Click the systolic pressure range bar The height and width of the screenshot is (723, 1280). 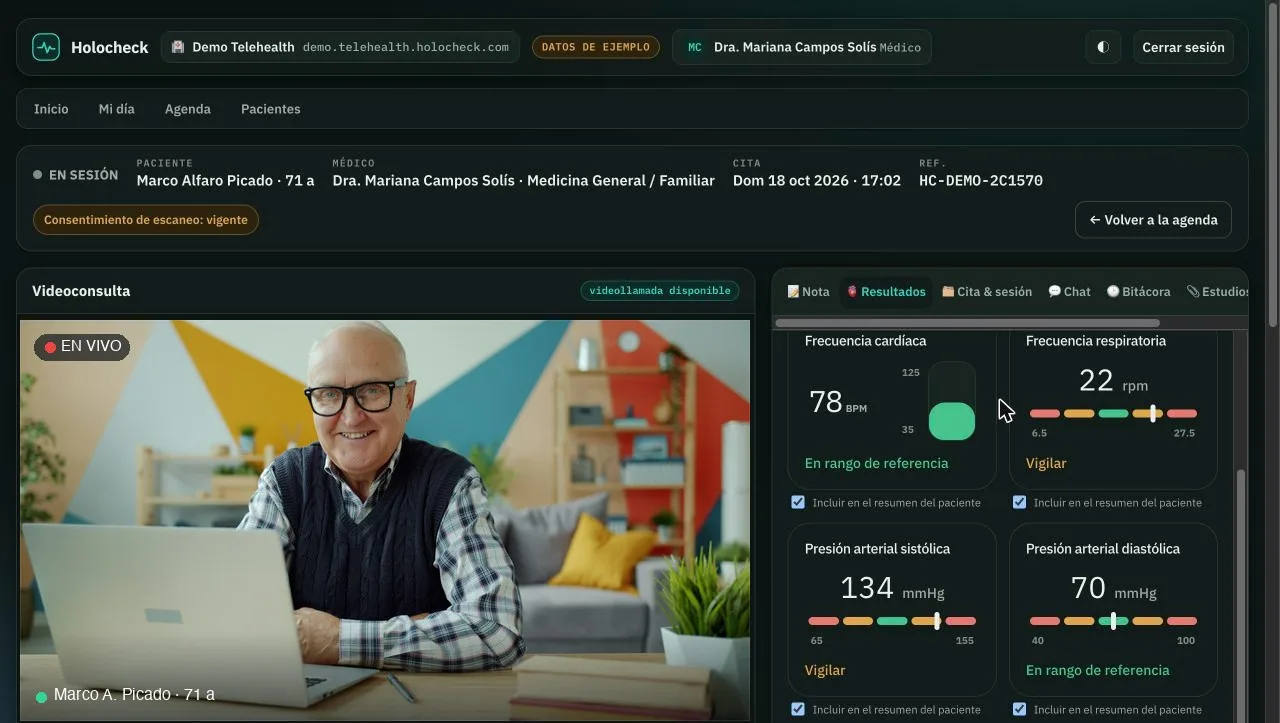point(892,621)
